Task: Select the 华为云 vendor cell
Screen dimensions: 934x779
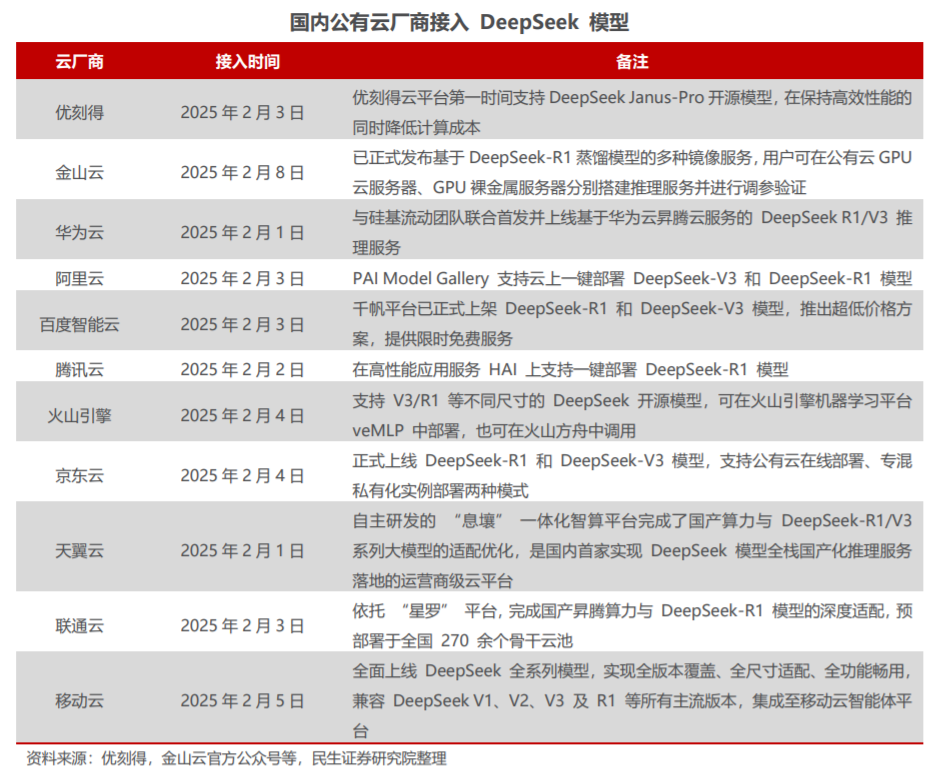Action: click(x=80, y=233)
